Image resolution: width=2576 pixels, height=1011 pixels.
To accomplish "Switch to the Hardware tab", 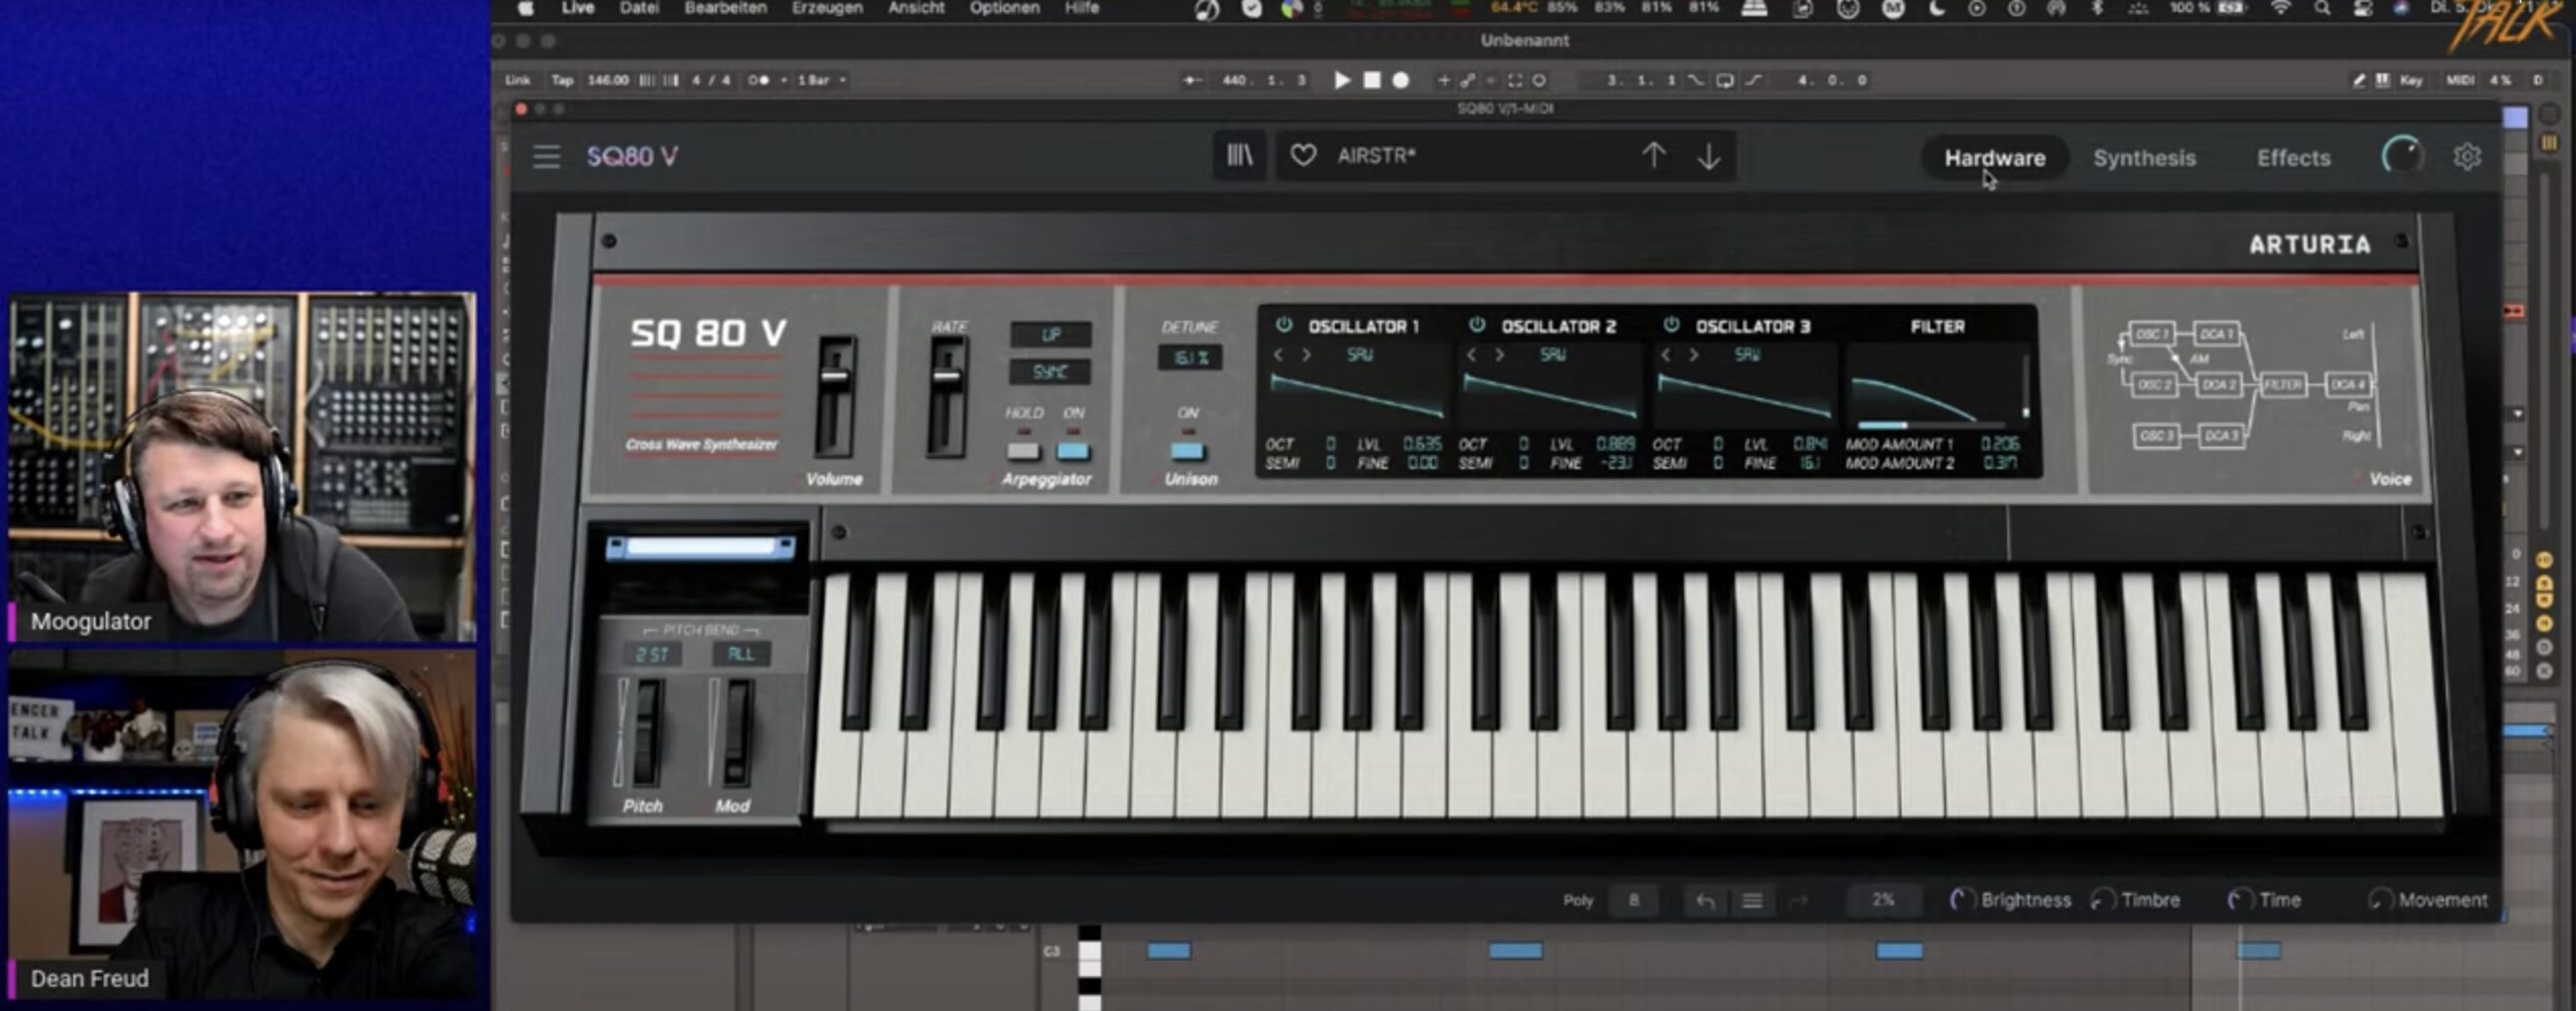I will coord(1994,158).
